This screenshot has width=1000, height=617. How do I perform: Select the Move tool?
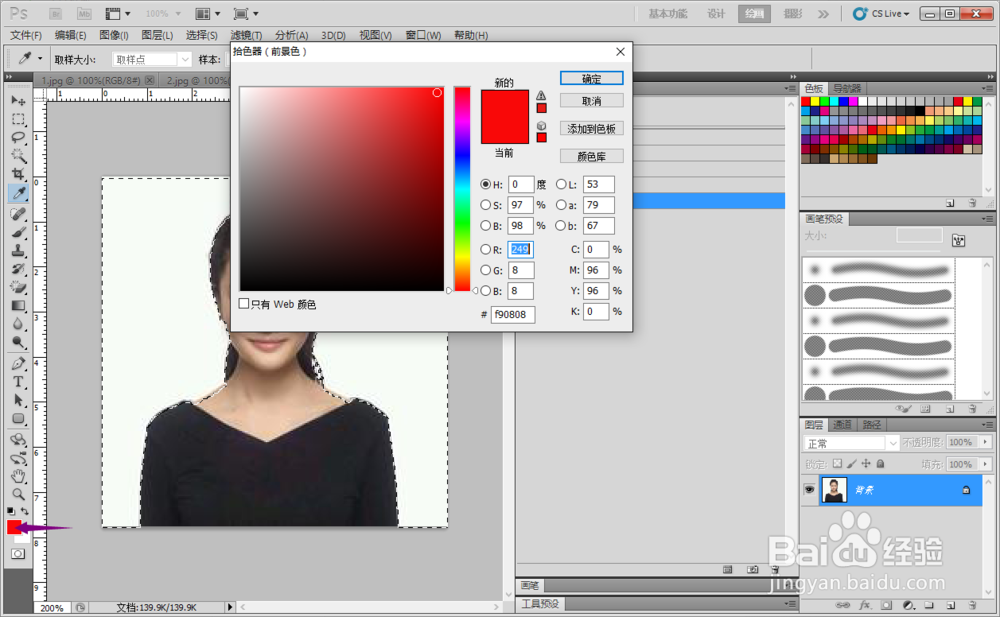(18, 101)
